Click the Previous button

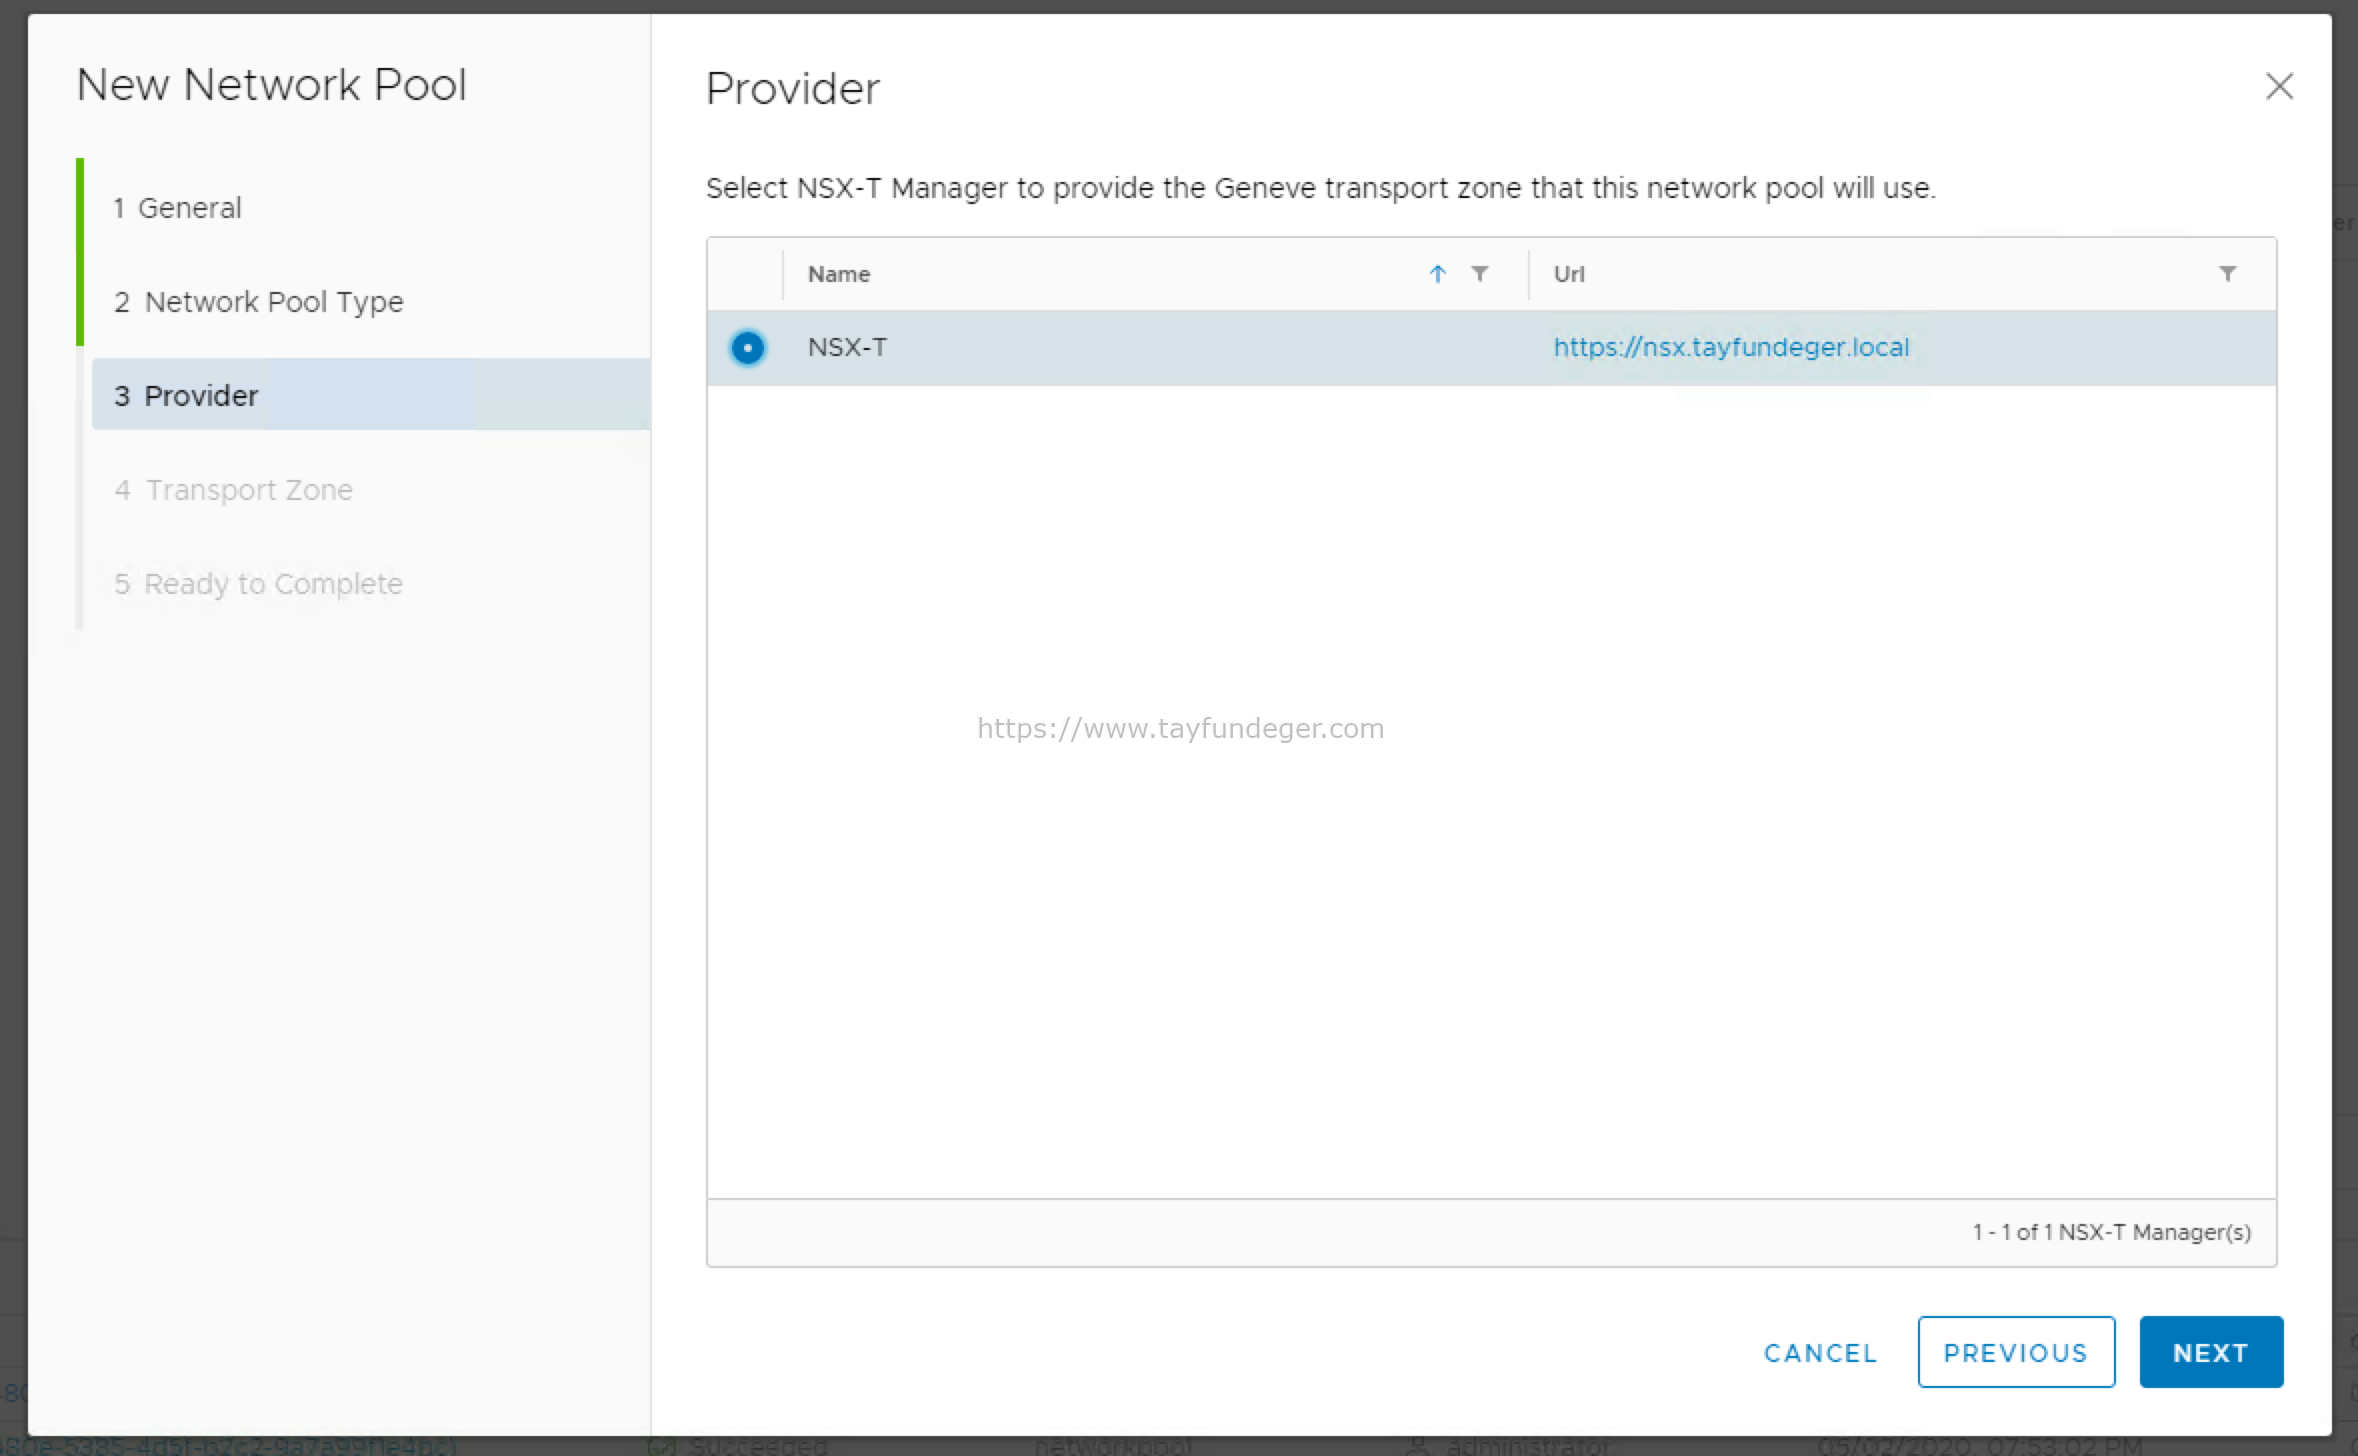coord(2016,1352)
